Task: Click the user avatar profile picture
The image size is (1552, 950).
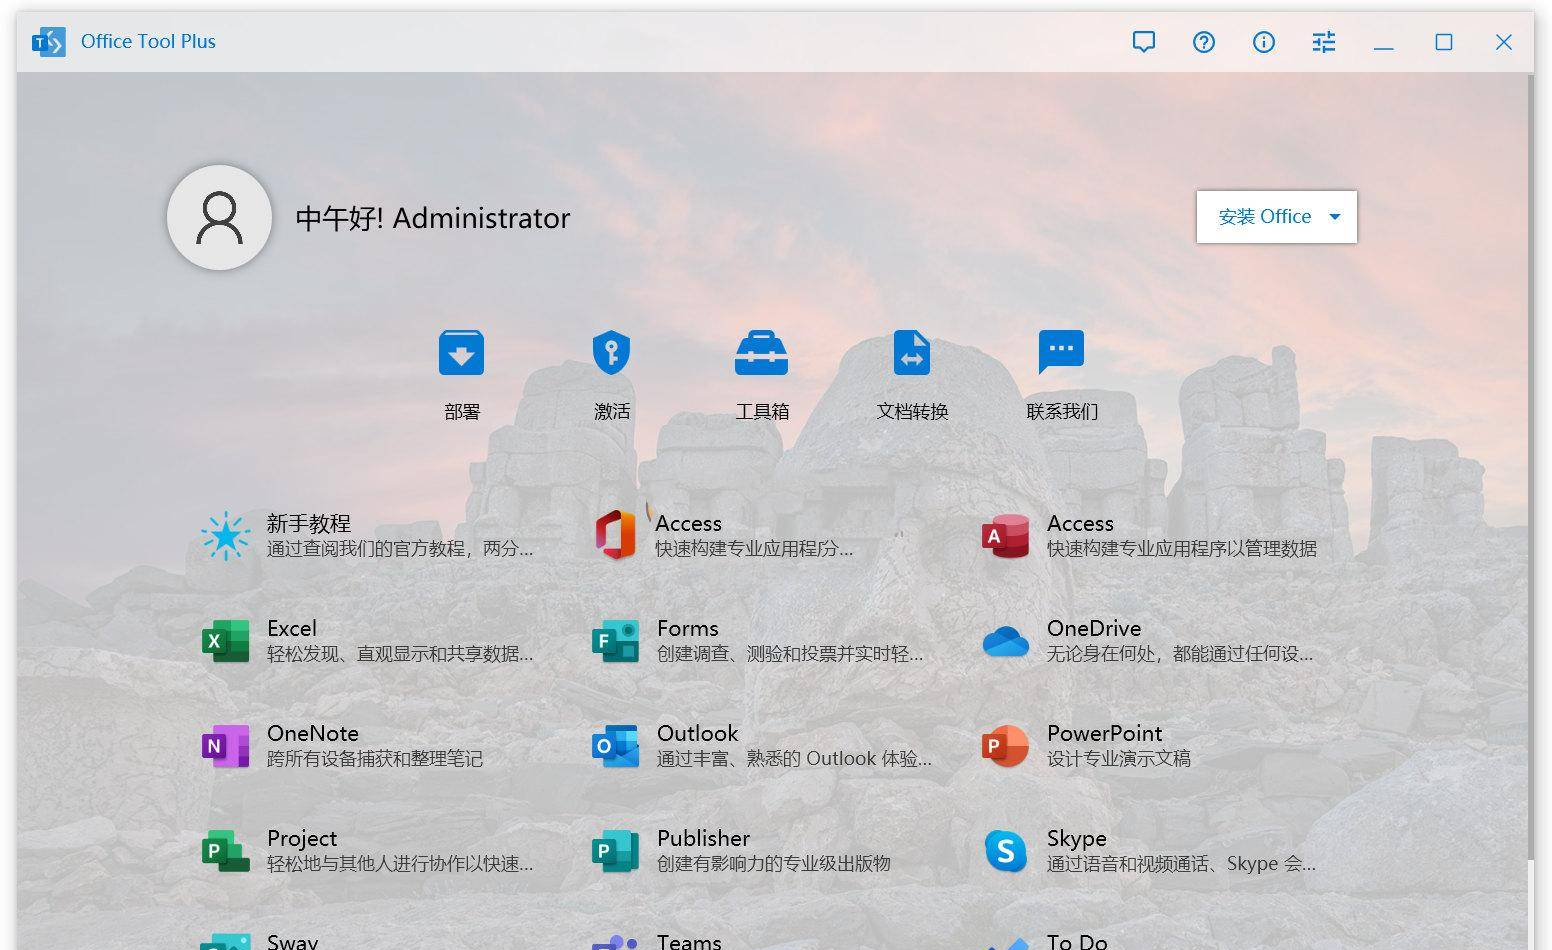Action: 219,218
